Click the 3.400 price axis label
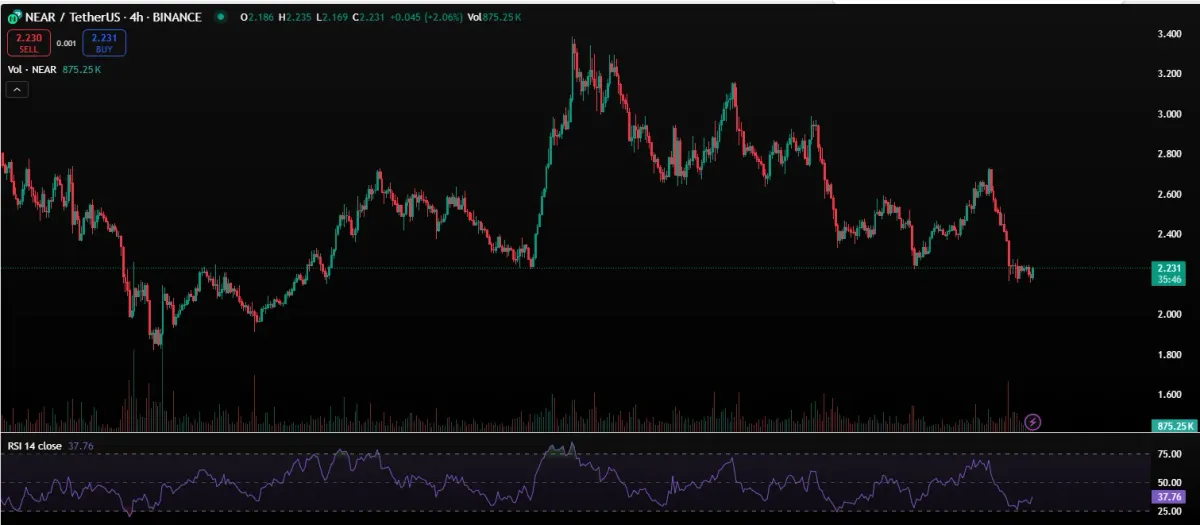The image size is (1200, 525). point(1170,35)
